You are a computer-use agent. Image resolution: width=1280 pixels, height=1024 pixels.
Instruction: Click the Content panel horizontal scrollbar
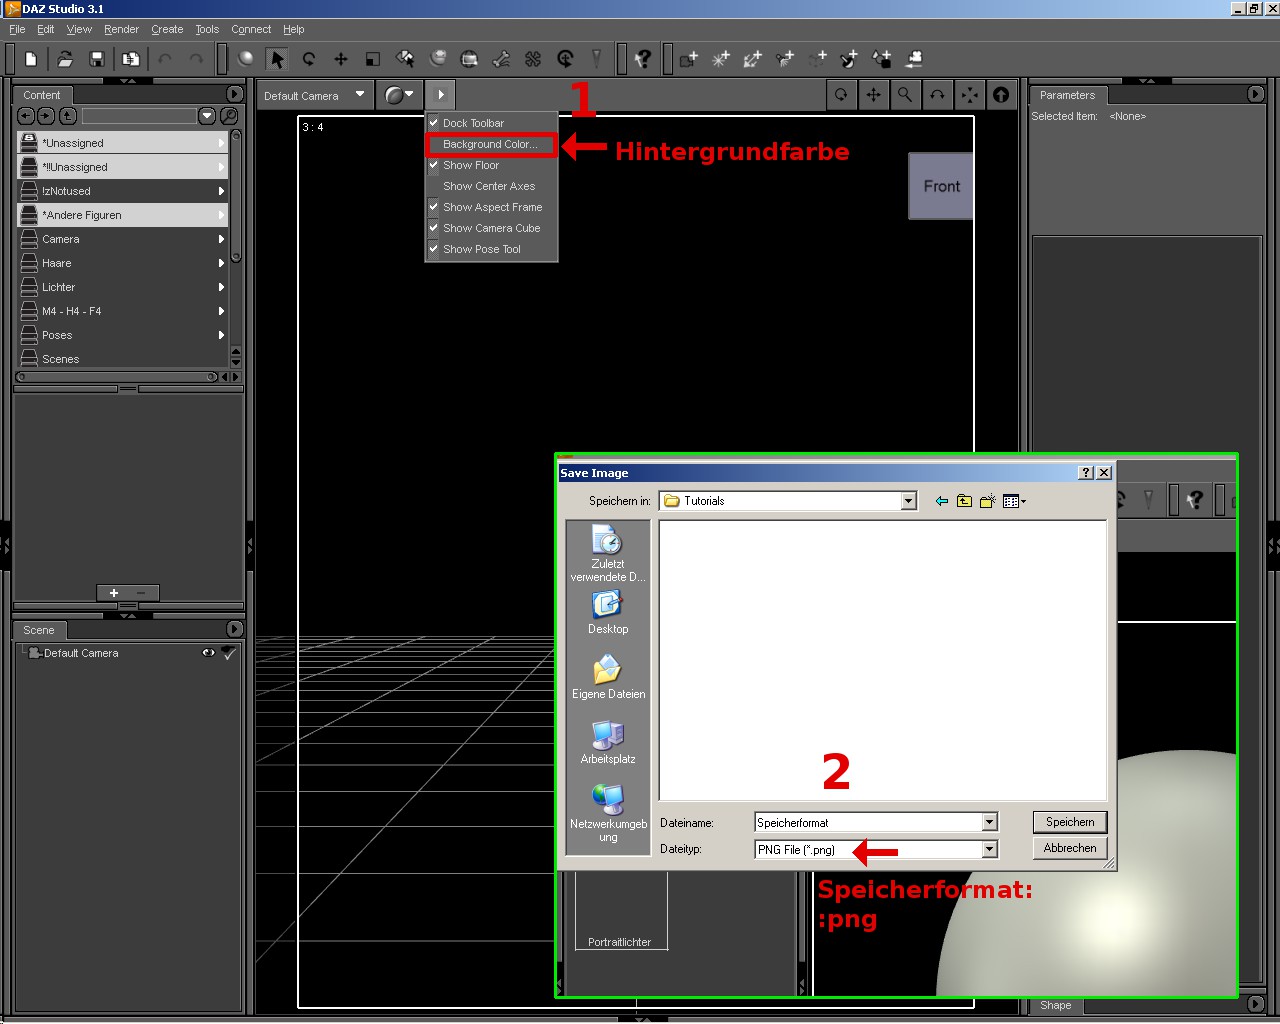click(116, 377)
